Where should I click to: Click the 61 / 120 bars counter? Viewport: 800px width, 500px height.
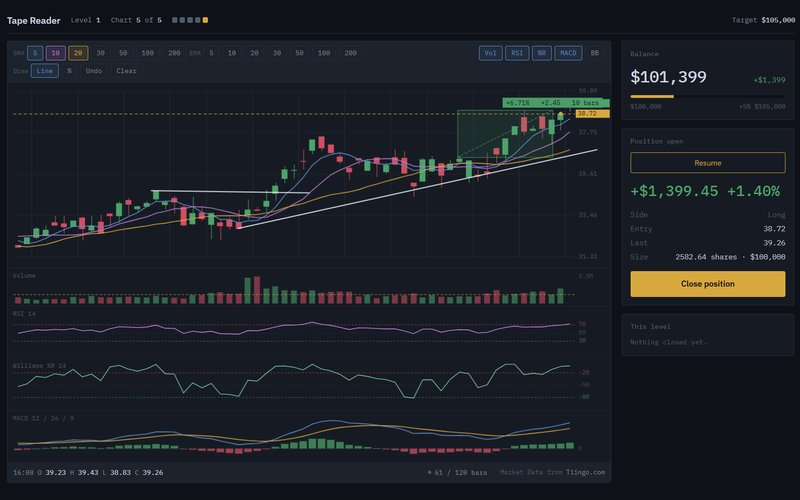(461, 472)
